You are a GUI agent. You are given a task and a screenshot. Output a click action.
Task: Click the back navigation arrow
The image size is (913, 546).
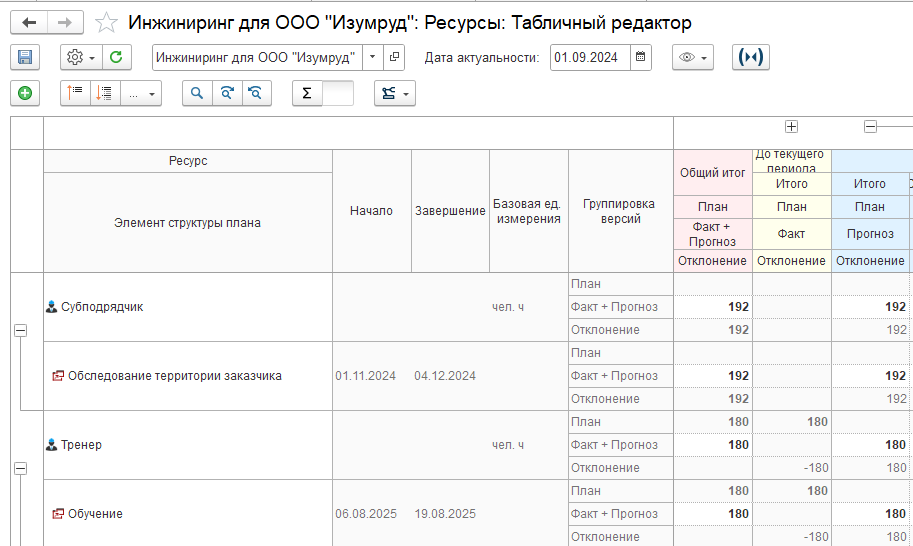(x=29, y=22)
